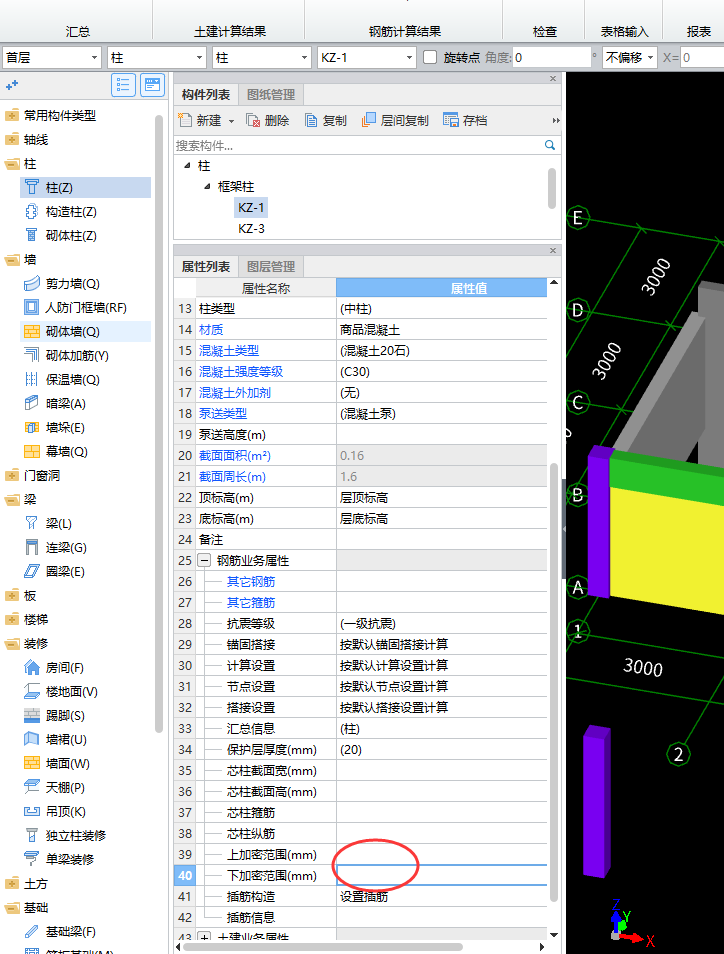Switch navigation to list view icon
The width and height of the screenshot is (724, 954).
pyautogui.click(x=123, y=85)
